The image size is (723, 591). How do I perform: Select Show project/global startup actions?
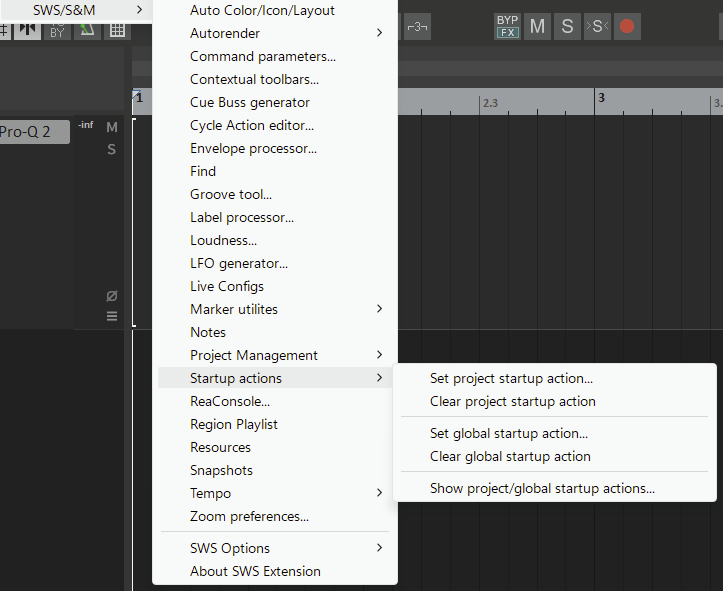(542, 489)
